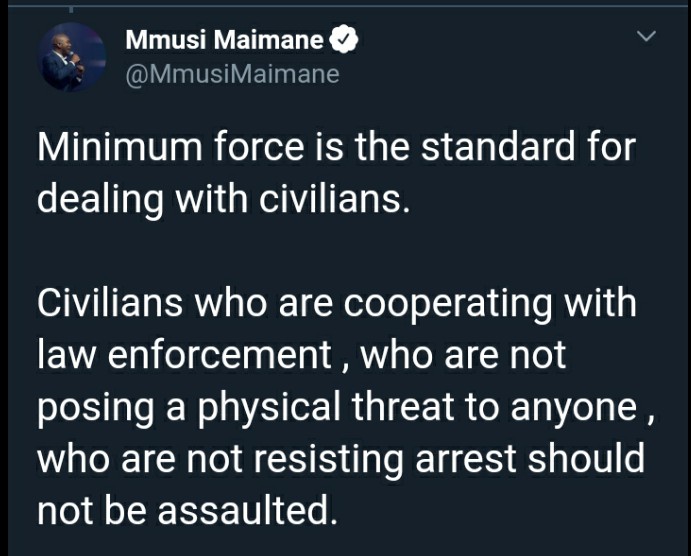Click the word 'standard' in first line
691x556 pixels.
498,147
